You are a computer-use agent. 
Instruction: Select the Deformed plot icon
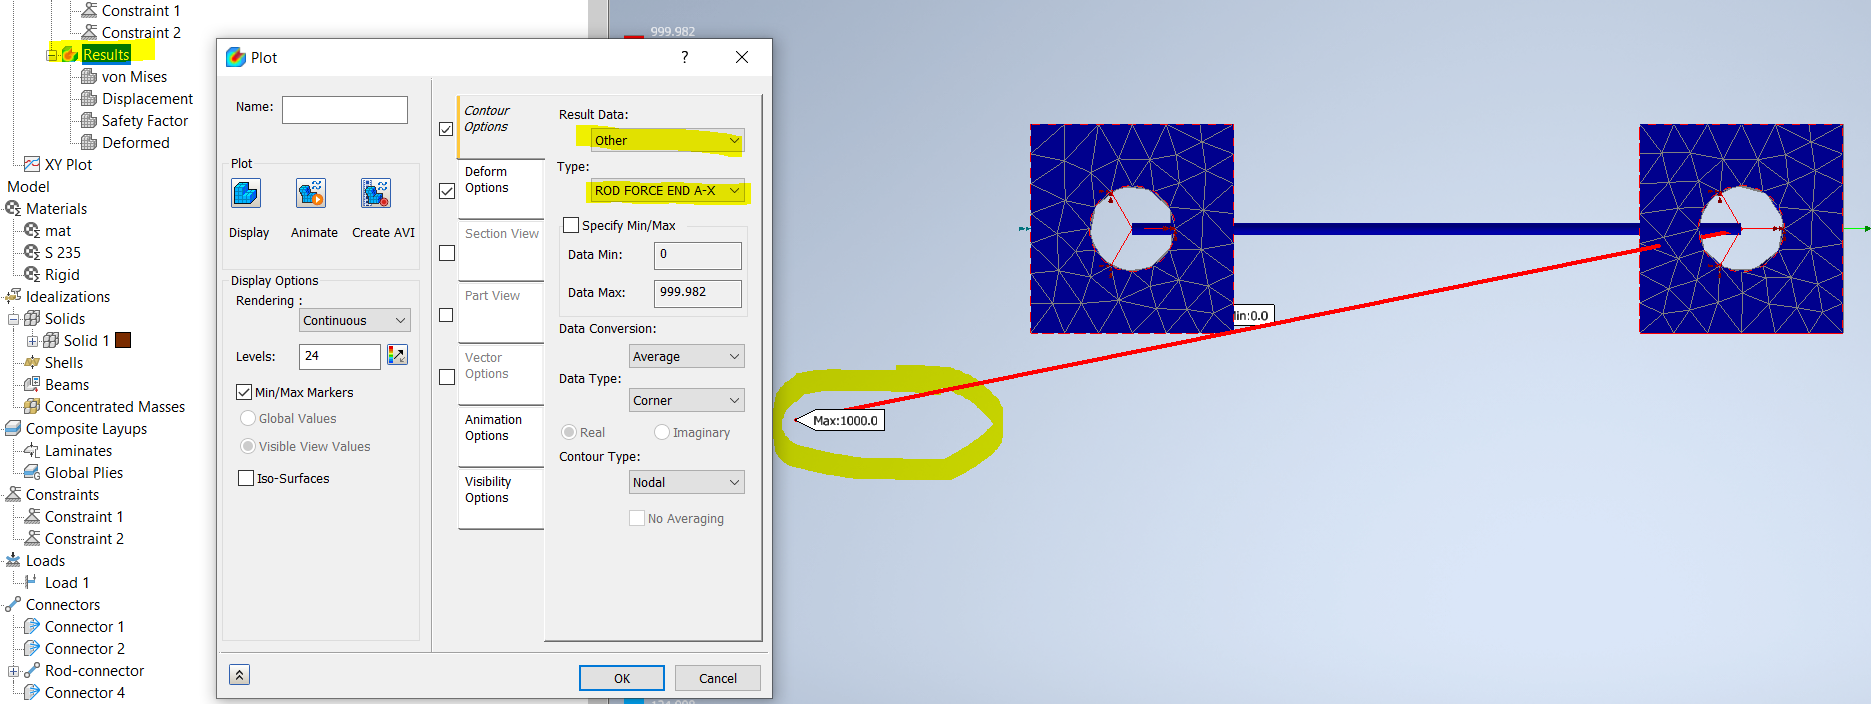point(89,142)
